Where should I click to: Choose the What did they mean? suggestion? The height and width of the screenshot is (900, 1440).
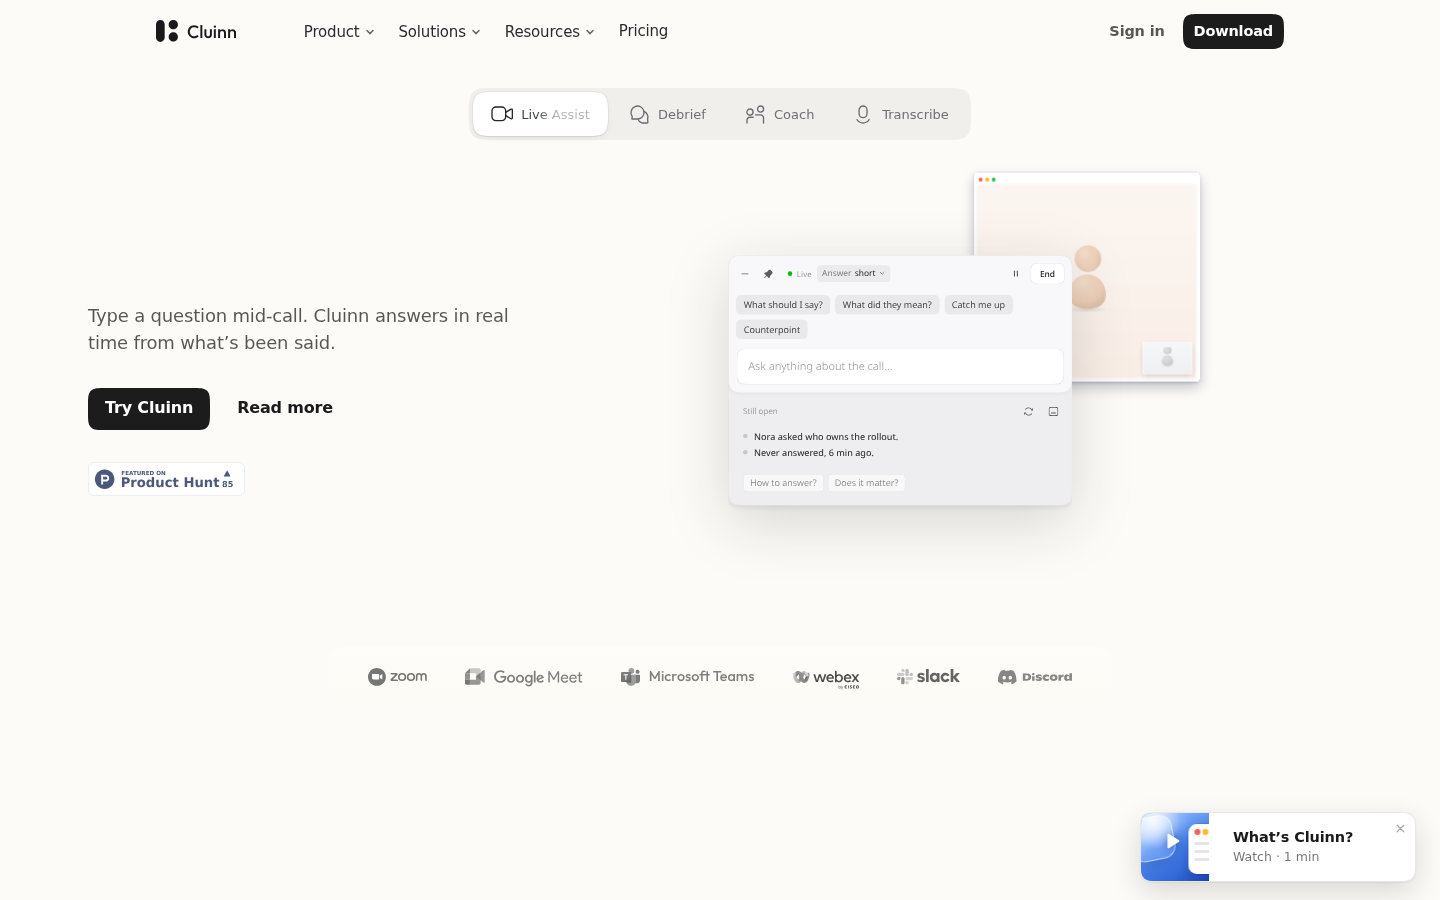coord(887,305)
